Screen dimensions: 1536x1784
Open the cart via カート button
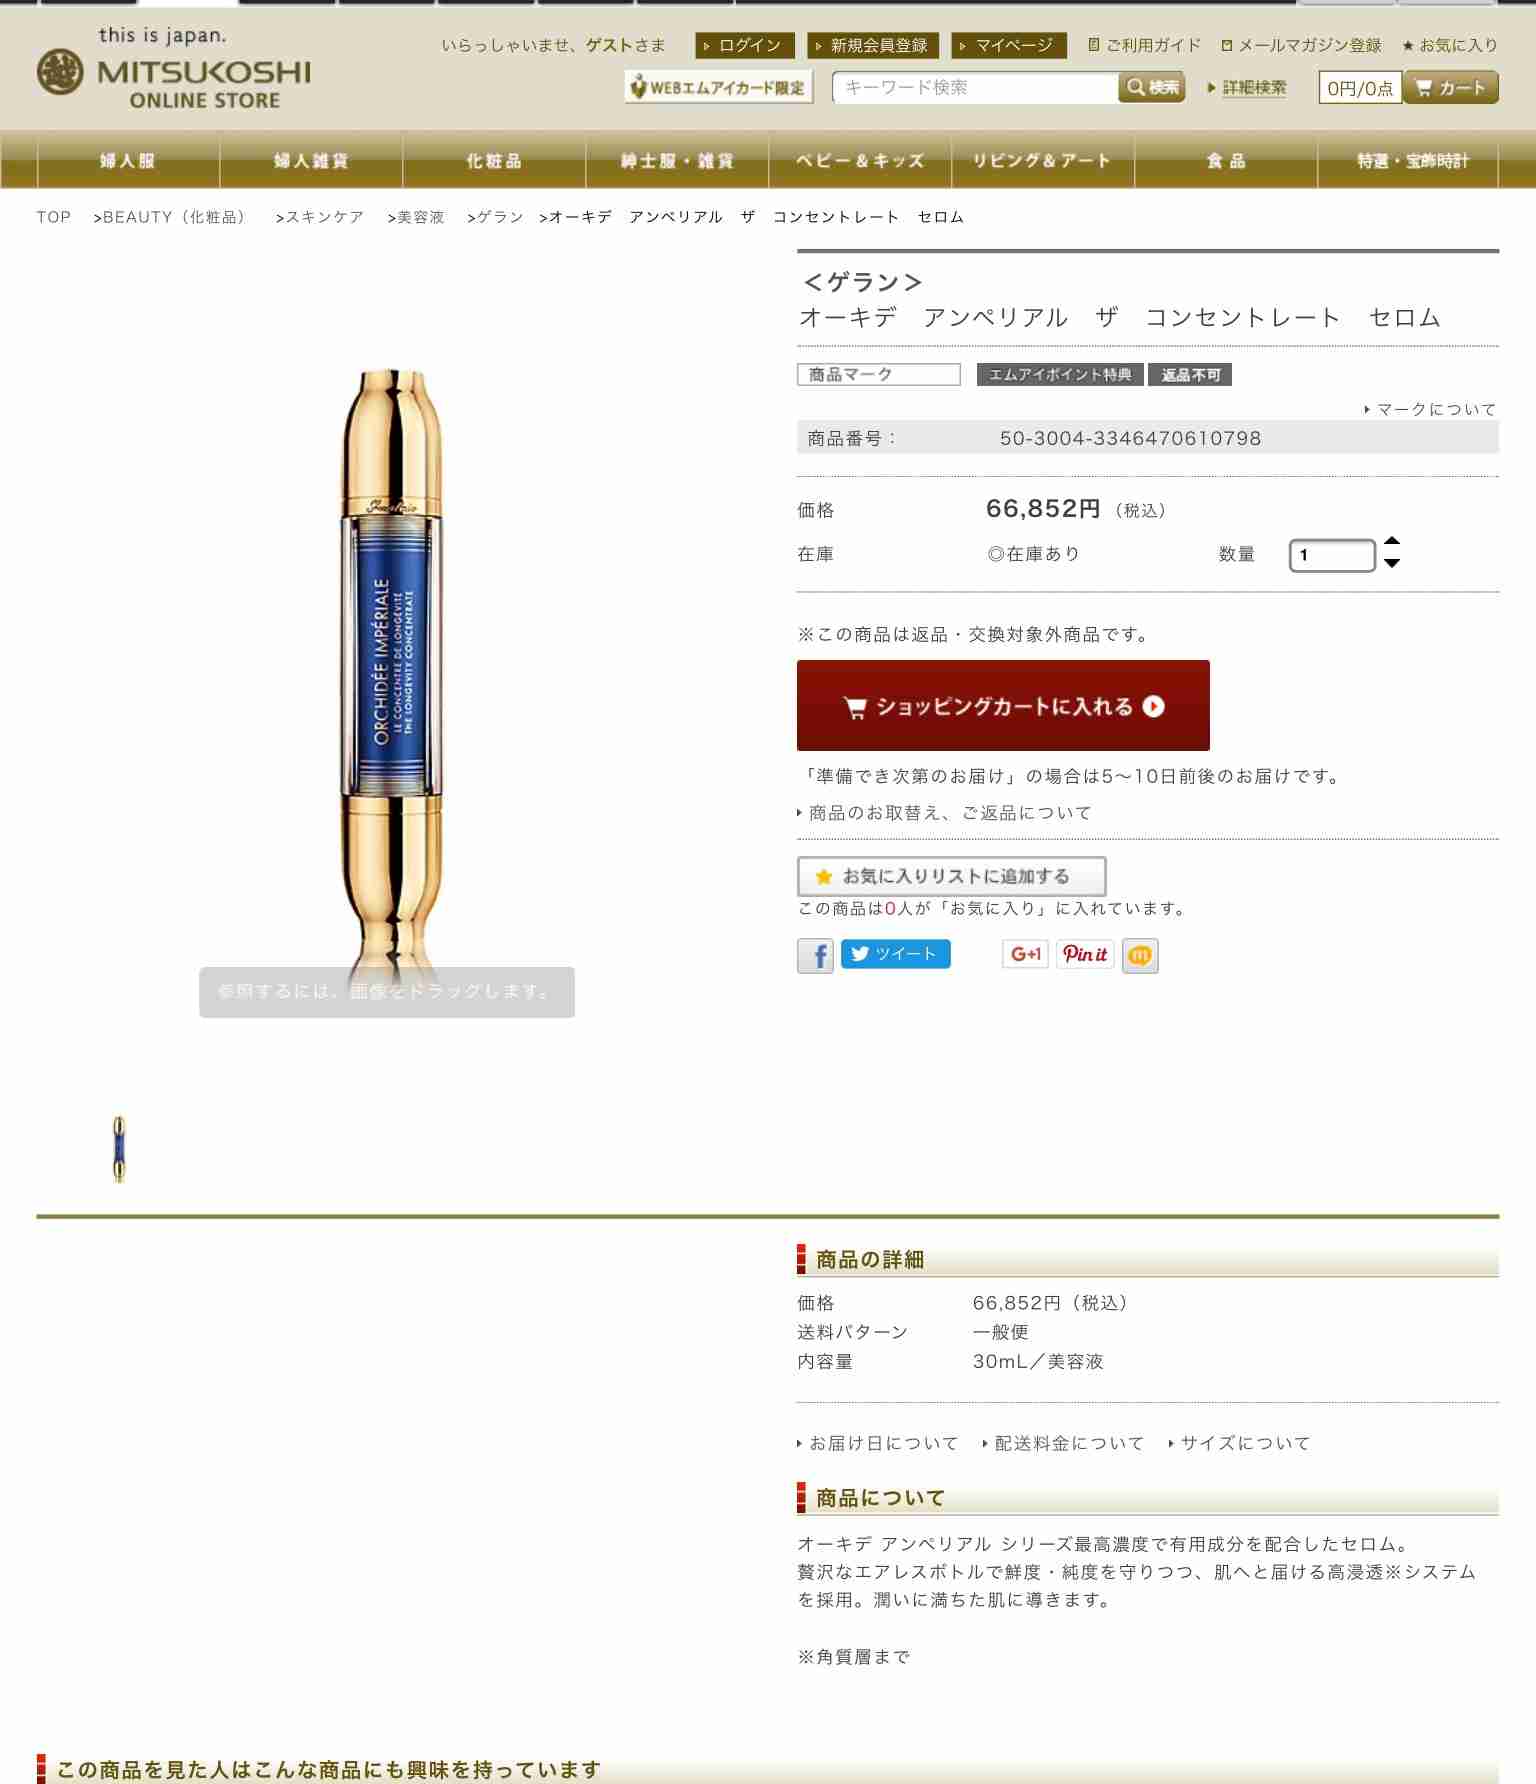1451,87
